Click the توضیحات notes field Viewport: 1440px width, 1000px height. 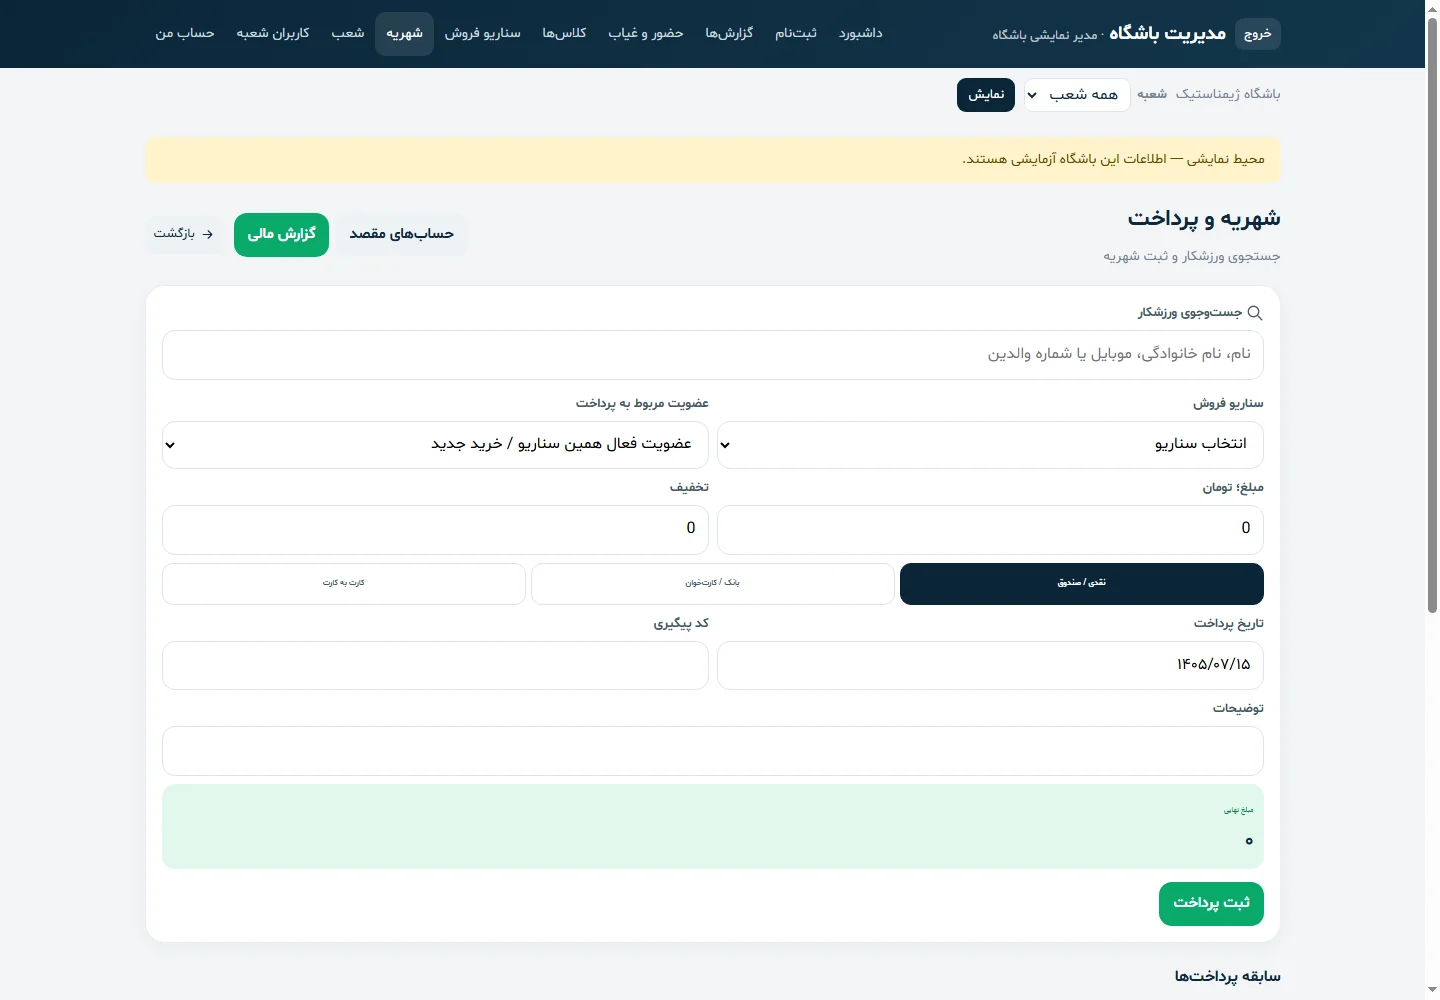coord(713,751)
